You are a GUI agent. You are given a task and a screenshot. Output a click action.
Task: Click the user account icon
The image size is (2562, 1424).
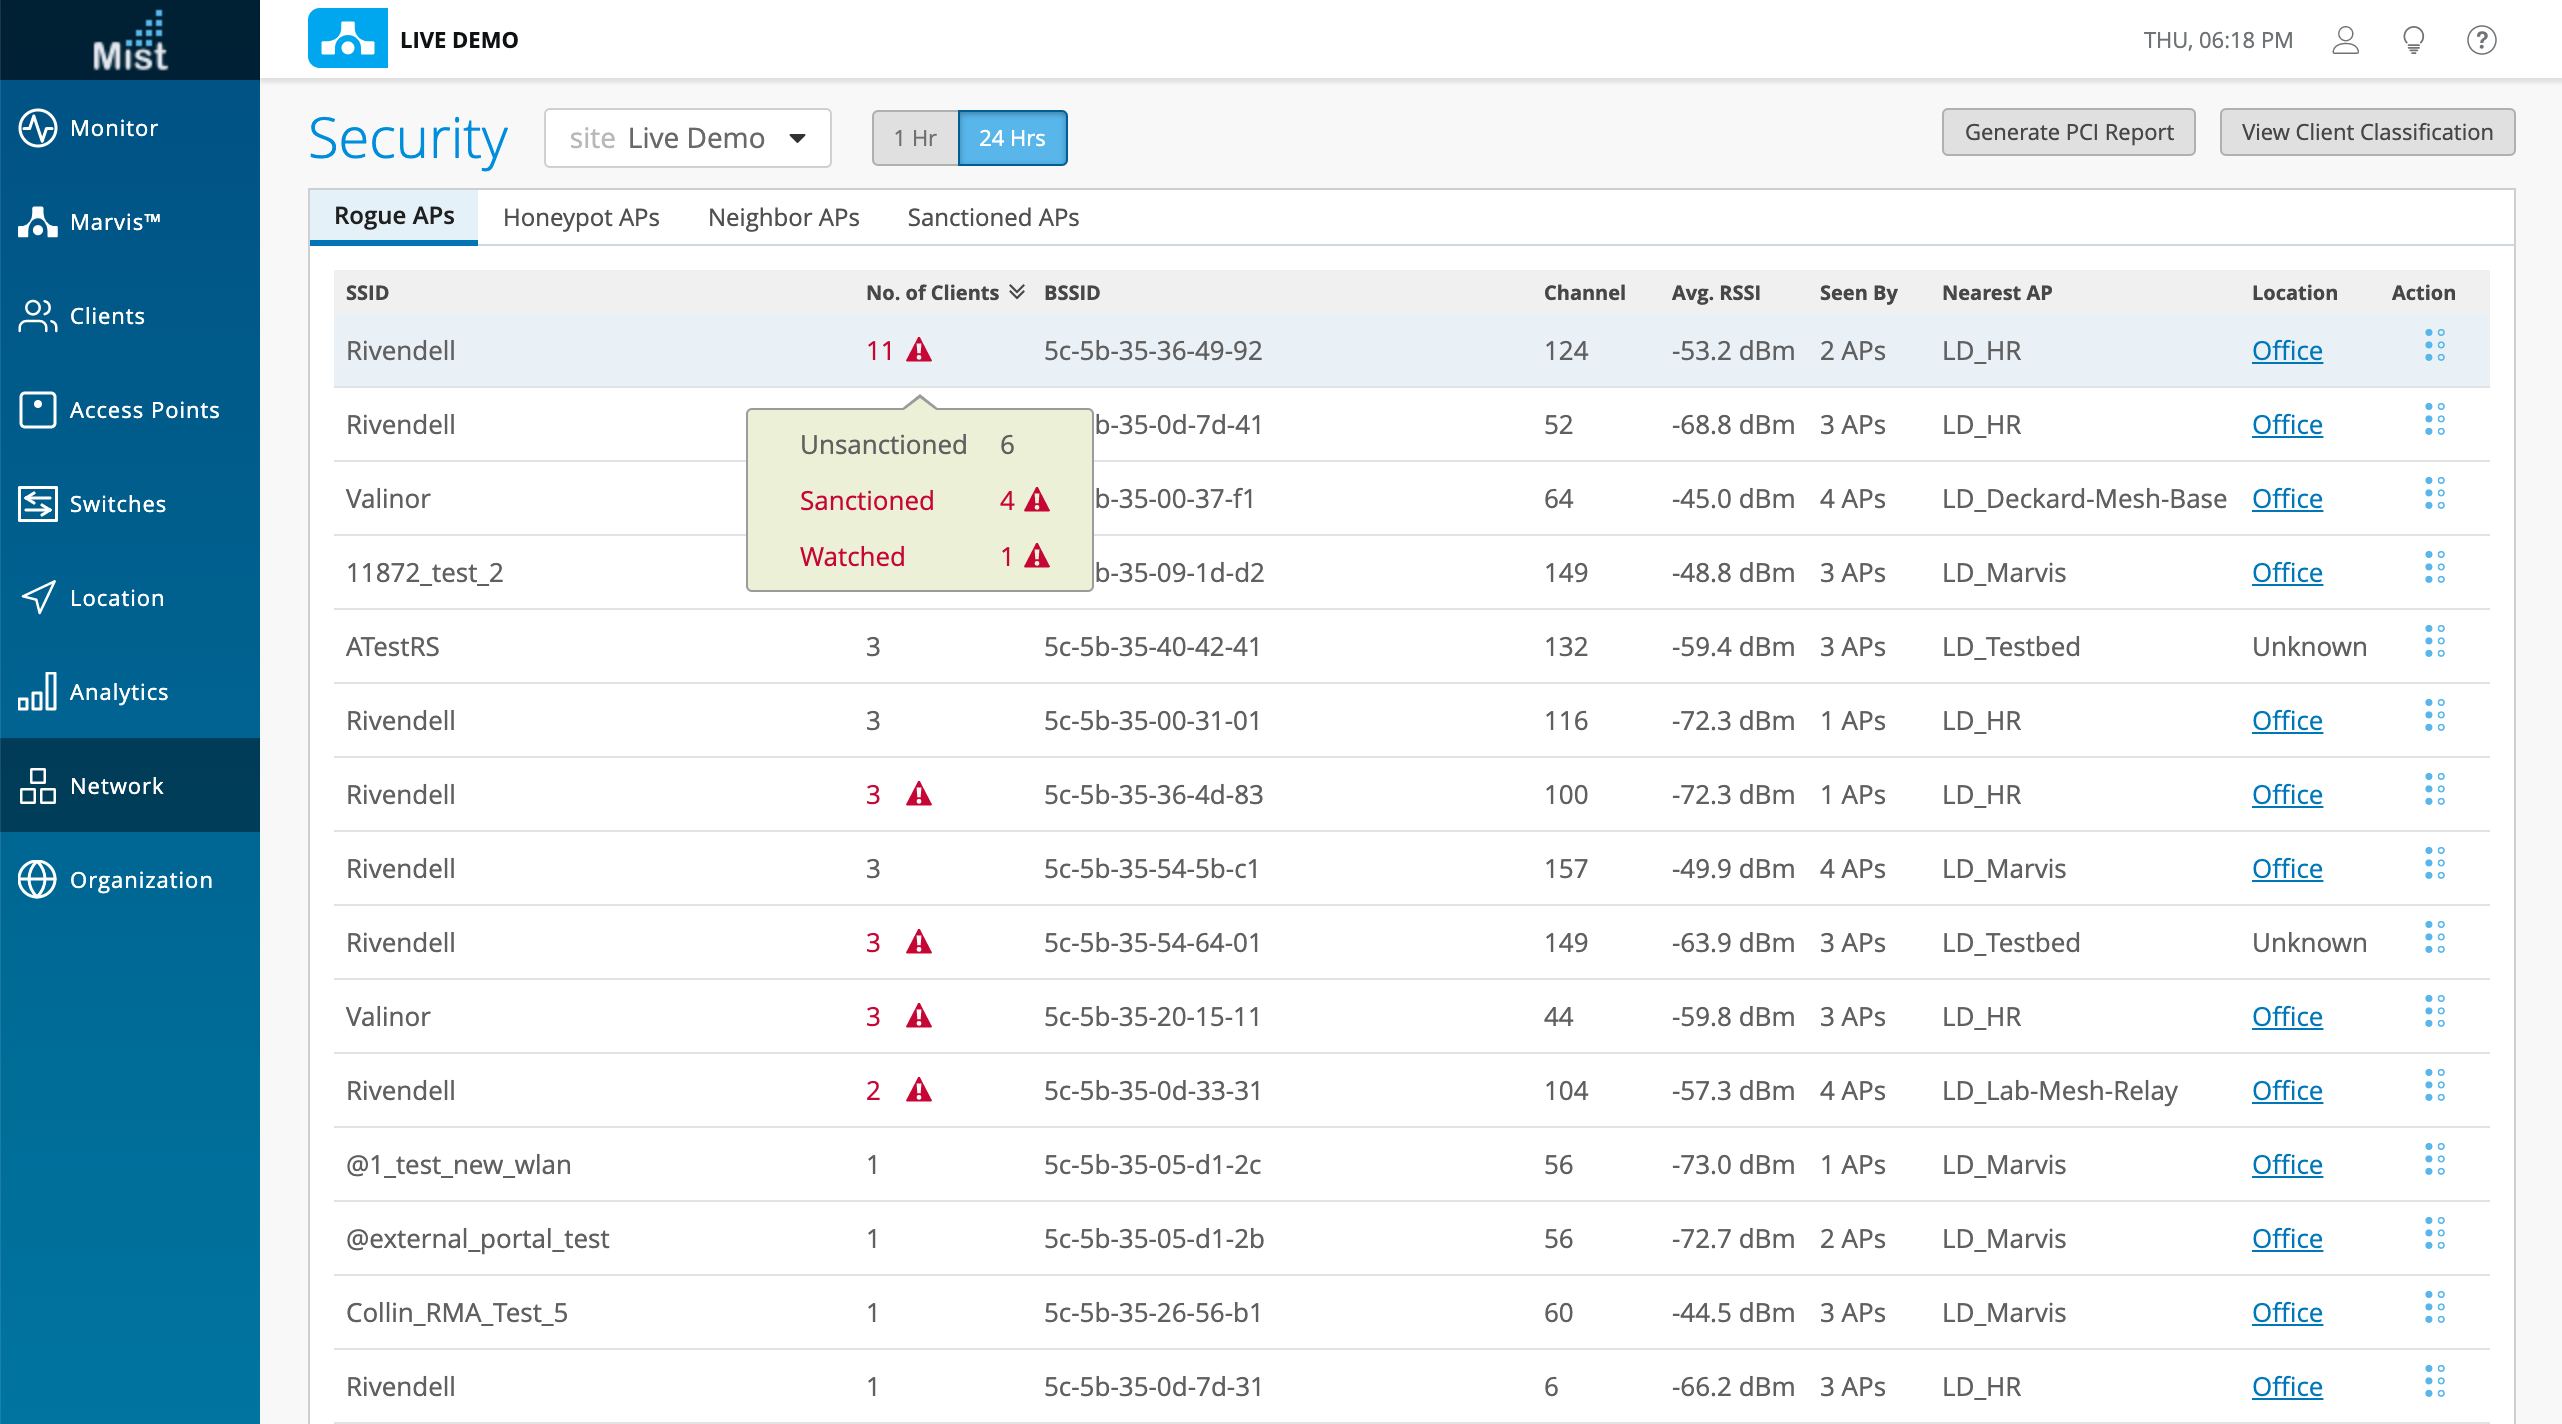[2345, 40]
